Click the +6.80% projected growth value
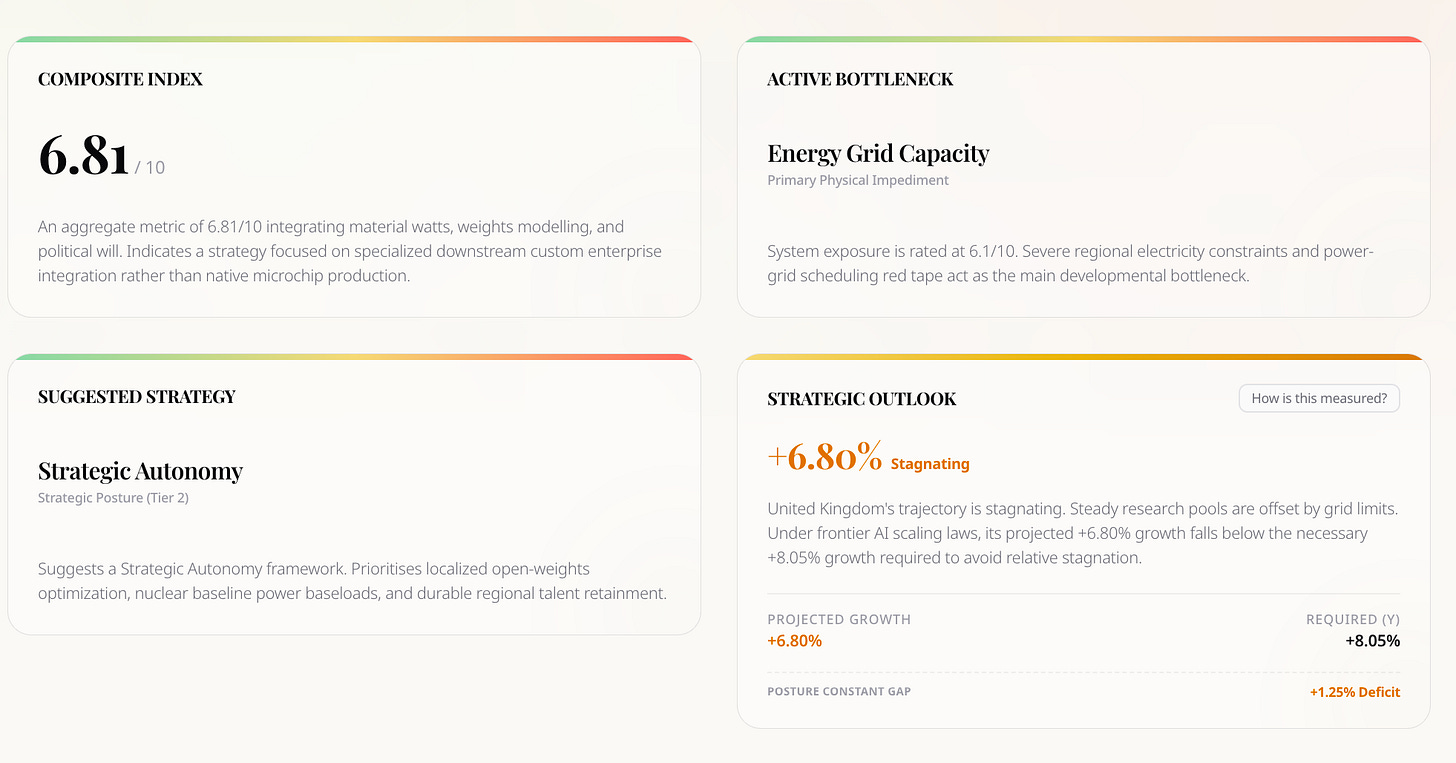 [795, 641]
